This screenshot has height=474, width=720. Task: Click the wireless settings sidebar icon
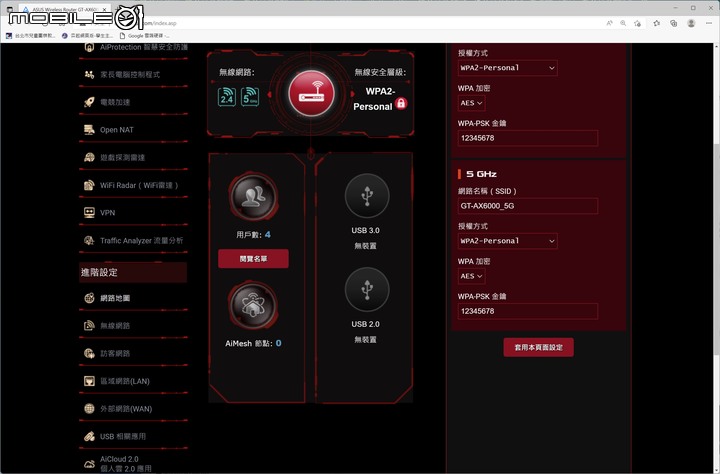[89, 326]
